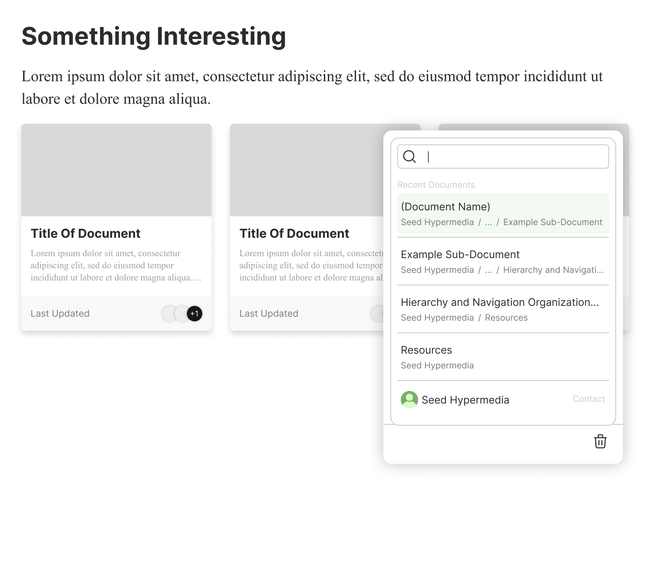Click the magnifier icon in the search box
The height and width of the screenshot is (587, 650).
(409, 157)
